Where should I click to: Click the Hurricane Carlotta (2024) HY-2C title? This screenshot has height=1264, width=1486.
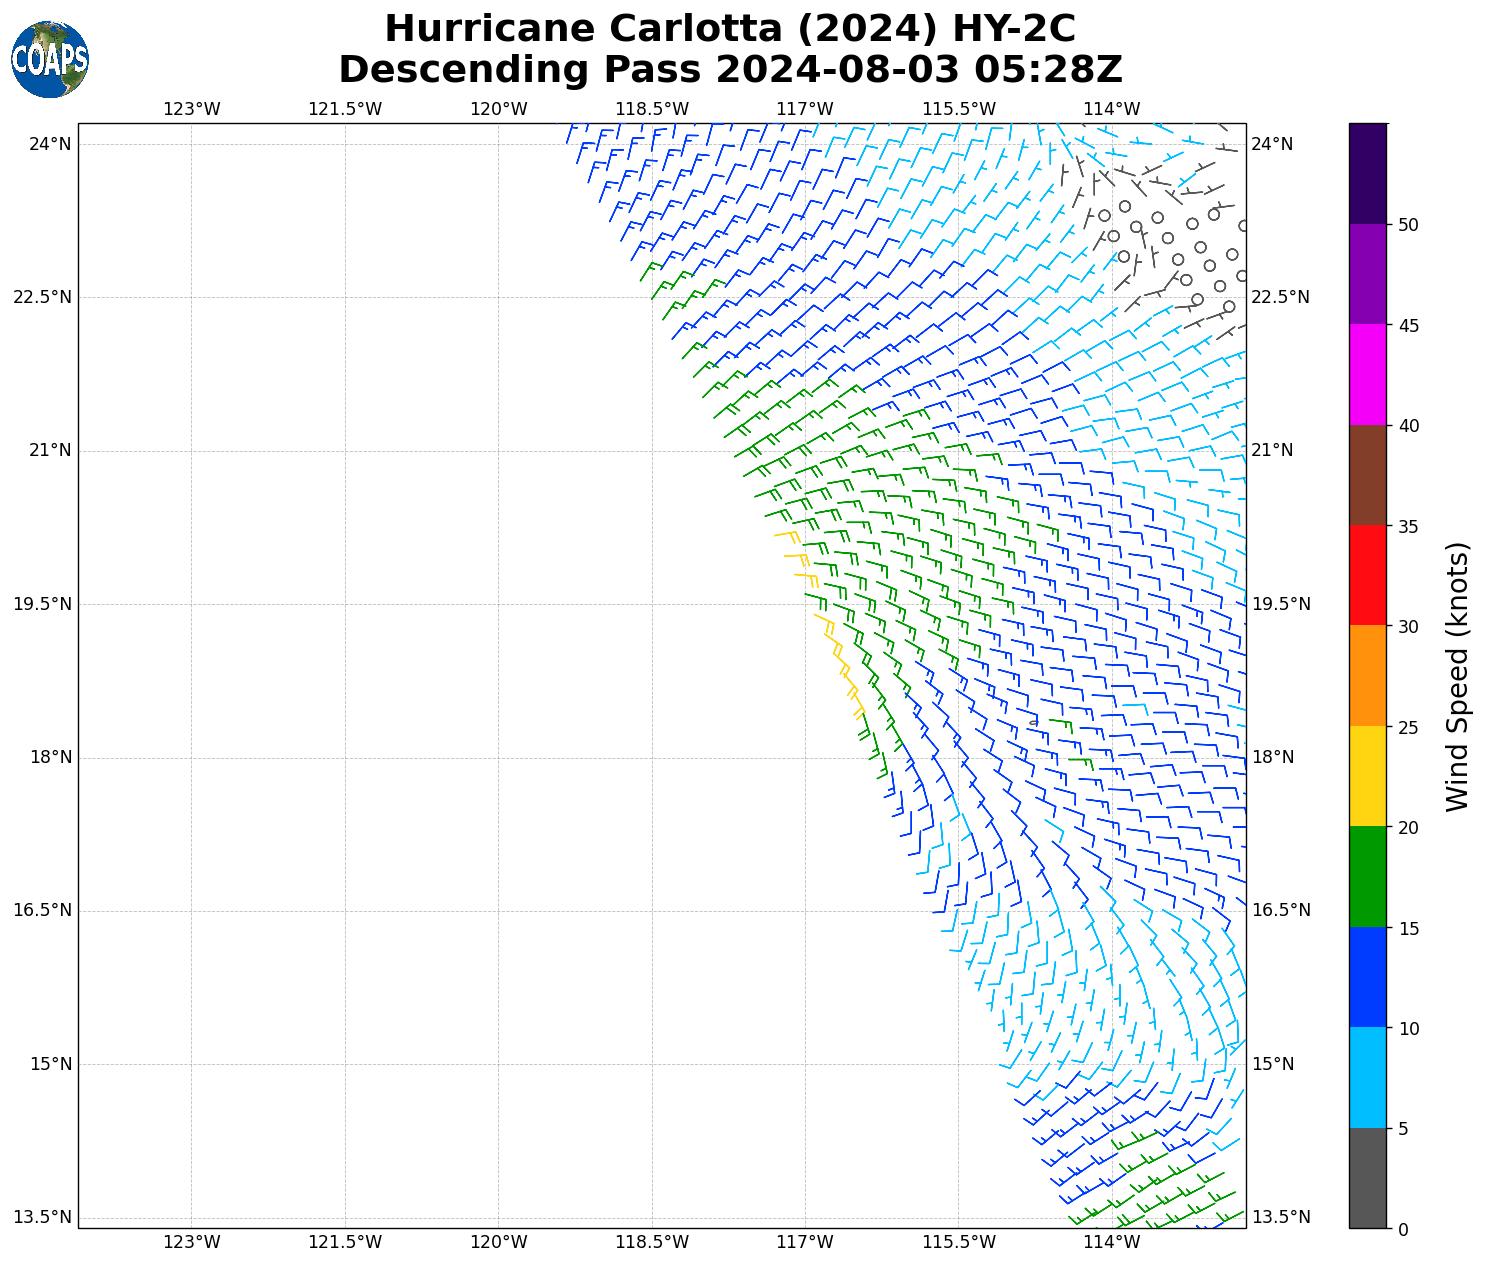pyautogui.click(x=730, y=29)
